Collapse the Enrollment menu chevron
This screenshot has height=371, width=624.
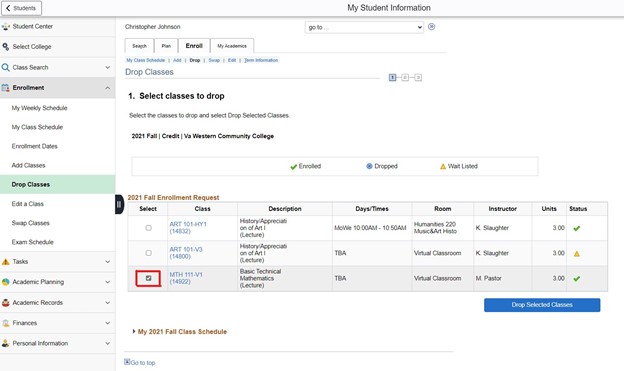pos(107,88)
